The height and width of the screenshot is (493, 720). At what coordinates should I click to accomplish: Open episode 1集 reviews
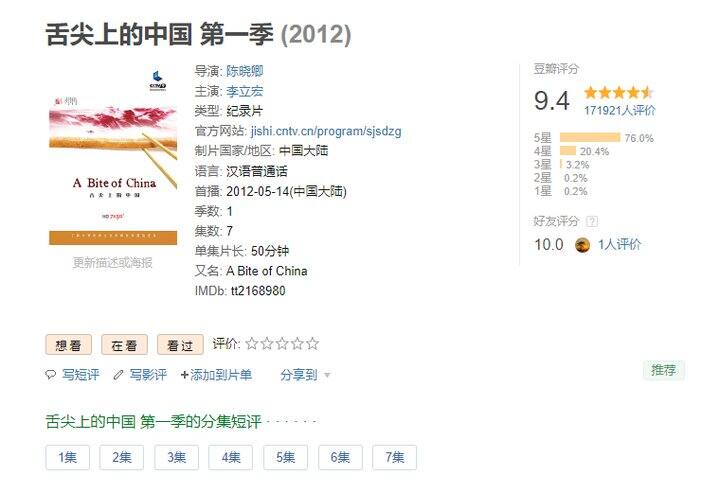click(68, 457)
